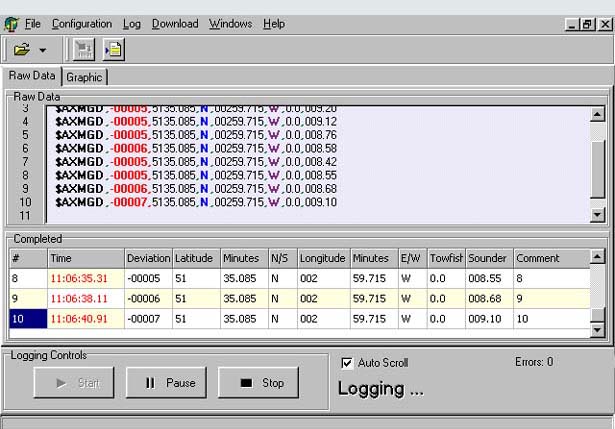Click the application logo icon in menu bar
Screen dimensions: 615x429
(11, 24)
